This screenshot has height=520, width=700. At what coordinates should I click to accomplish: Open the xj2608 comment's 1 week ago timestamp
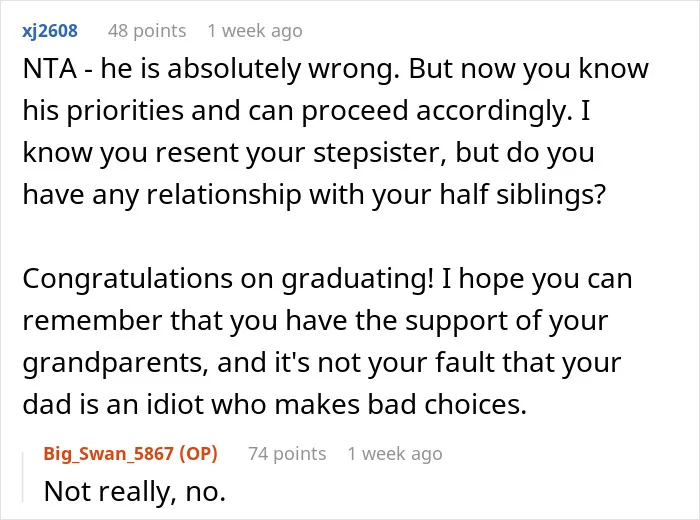[255, 31]
